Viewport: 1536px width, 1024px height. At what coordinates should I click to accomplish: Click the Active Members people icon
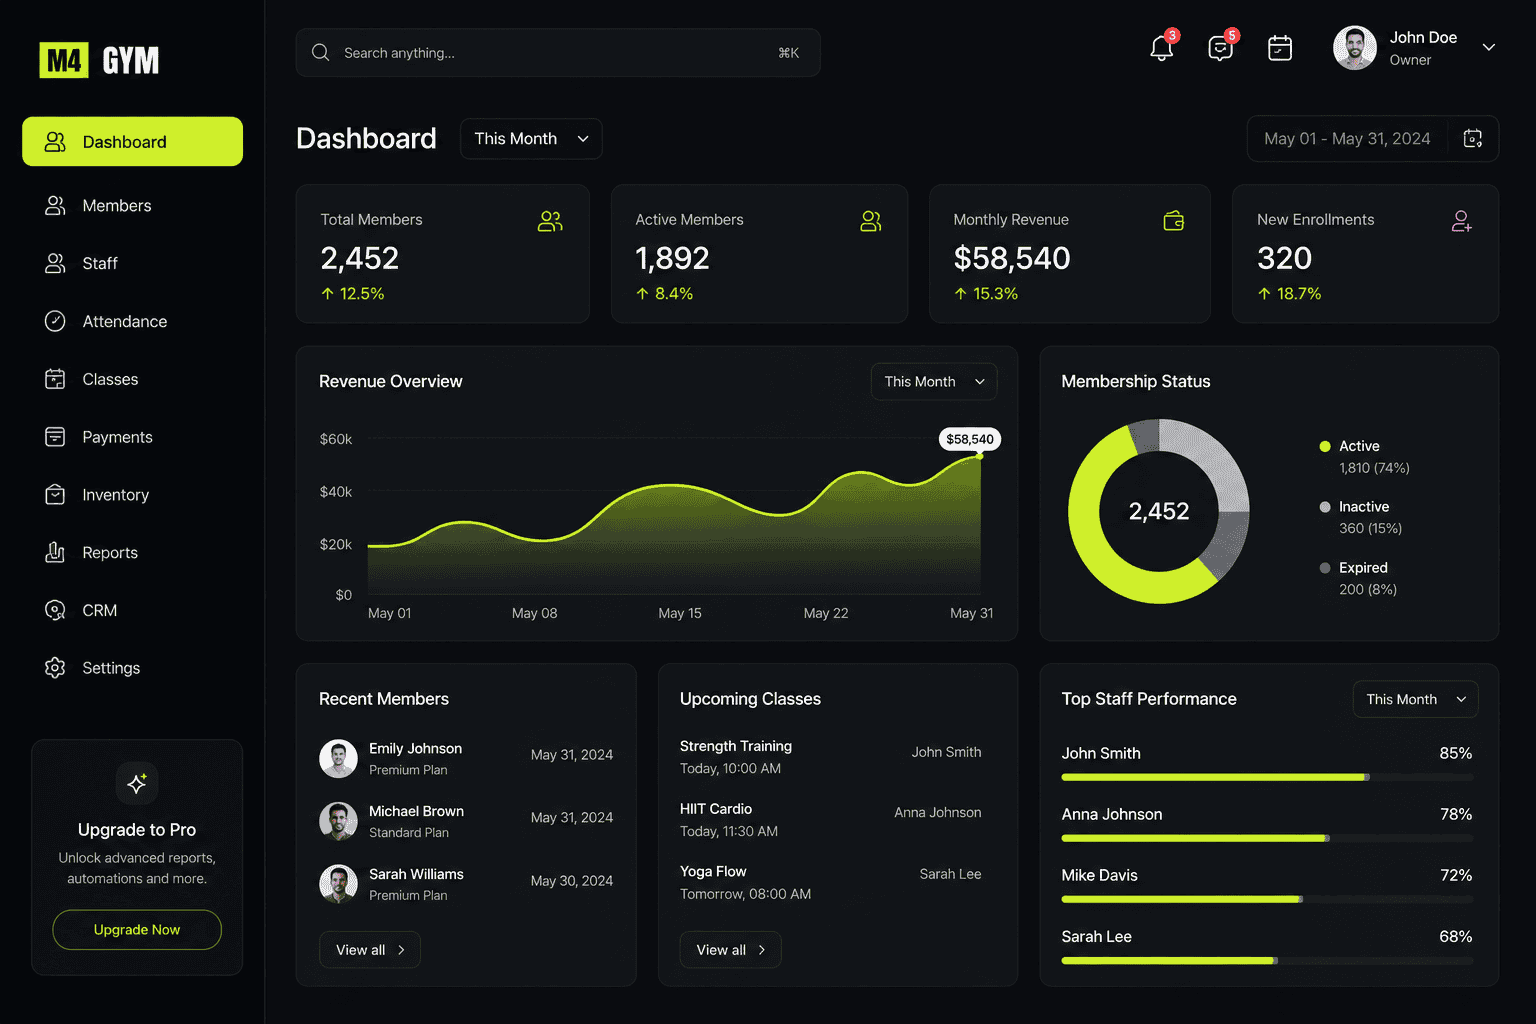[871, 221]
